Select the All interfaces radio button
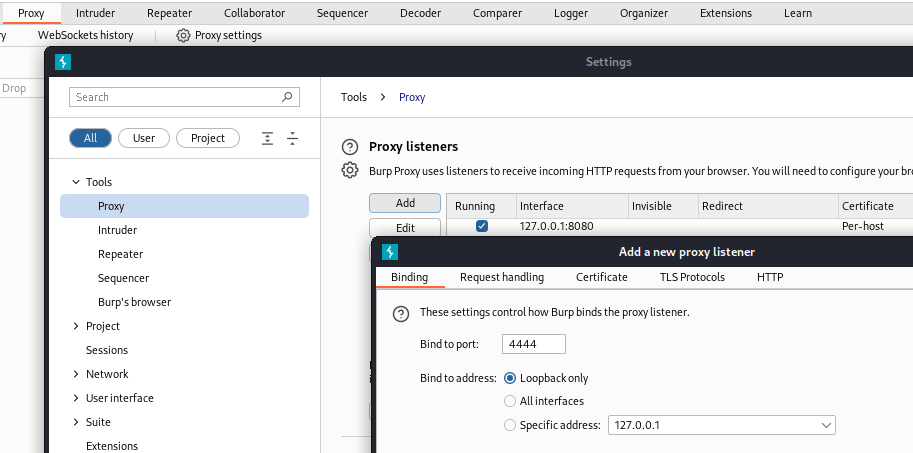 pos(510,401)
